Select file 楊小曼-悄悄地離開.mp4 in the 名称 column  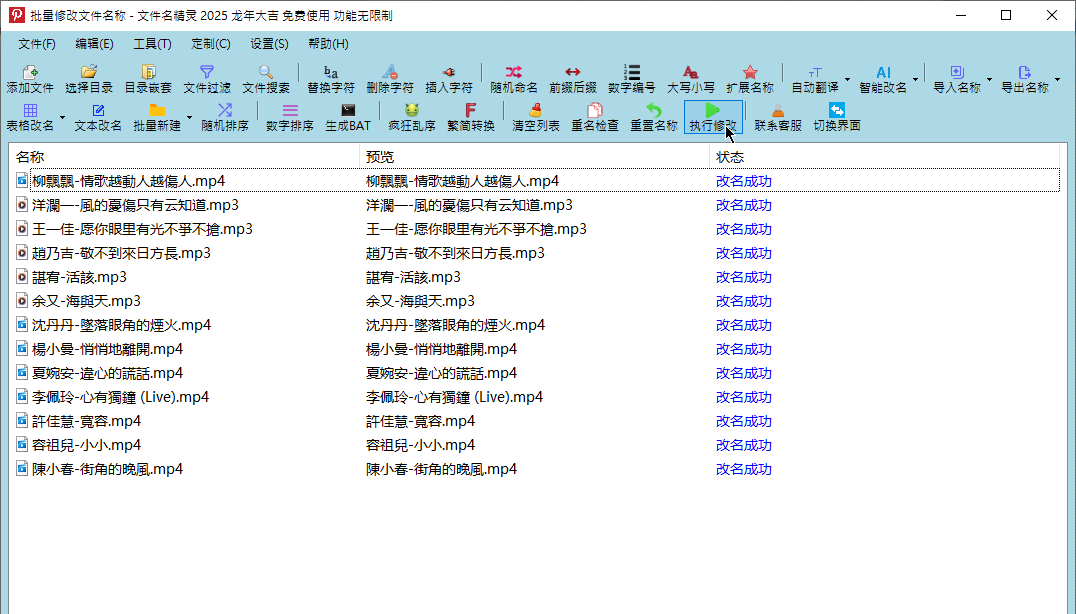point(108,349)
